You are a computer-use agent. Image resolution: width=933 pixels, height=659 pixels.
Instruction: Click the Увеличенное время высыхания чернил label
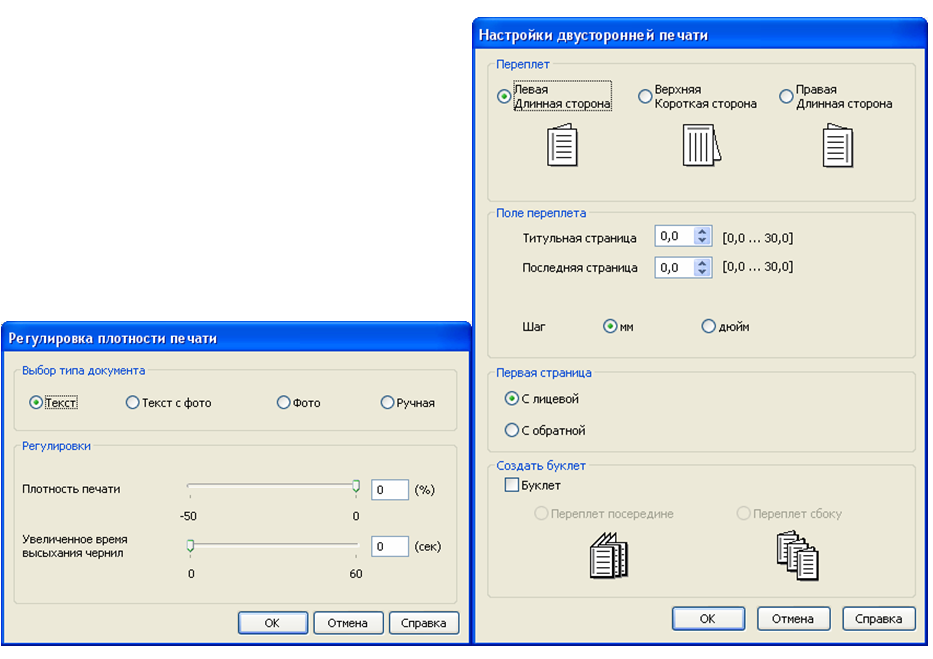pyautogui.click(x=75, y=546)
